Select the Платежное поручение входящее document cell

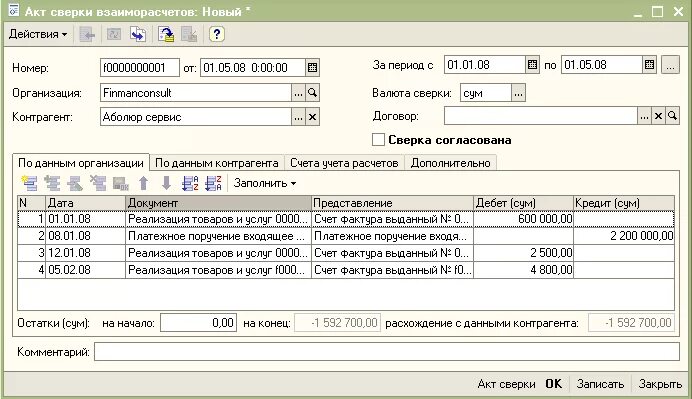pyautogui.click(x=218, y=236)
